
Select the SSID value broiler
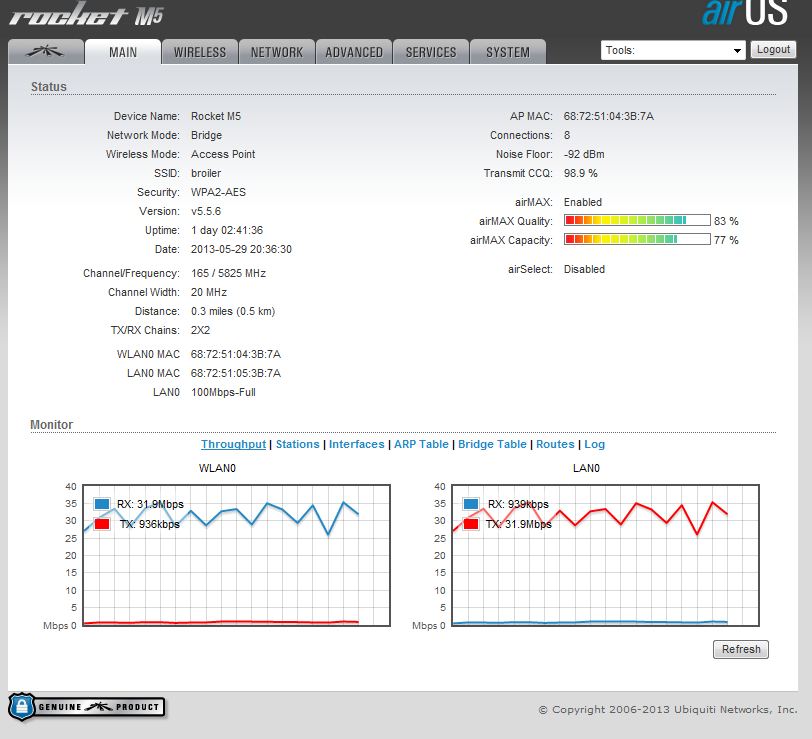tap(206, 173)
